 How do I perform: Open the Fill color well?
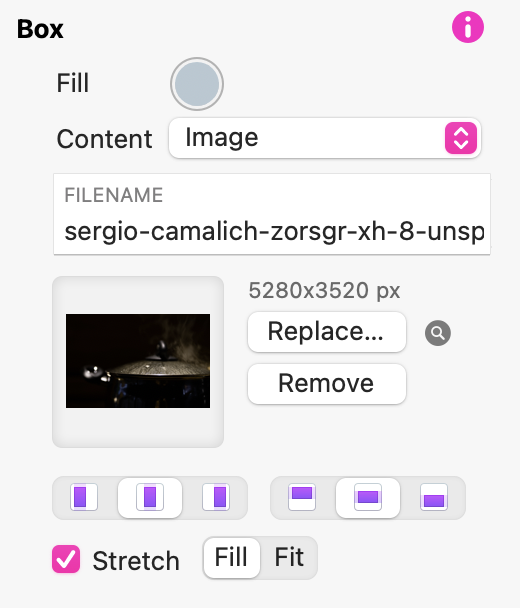[197, 84]
